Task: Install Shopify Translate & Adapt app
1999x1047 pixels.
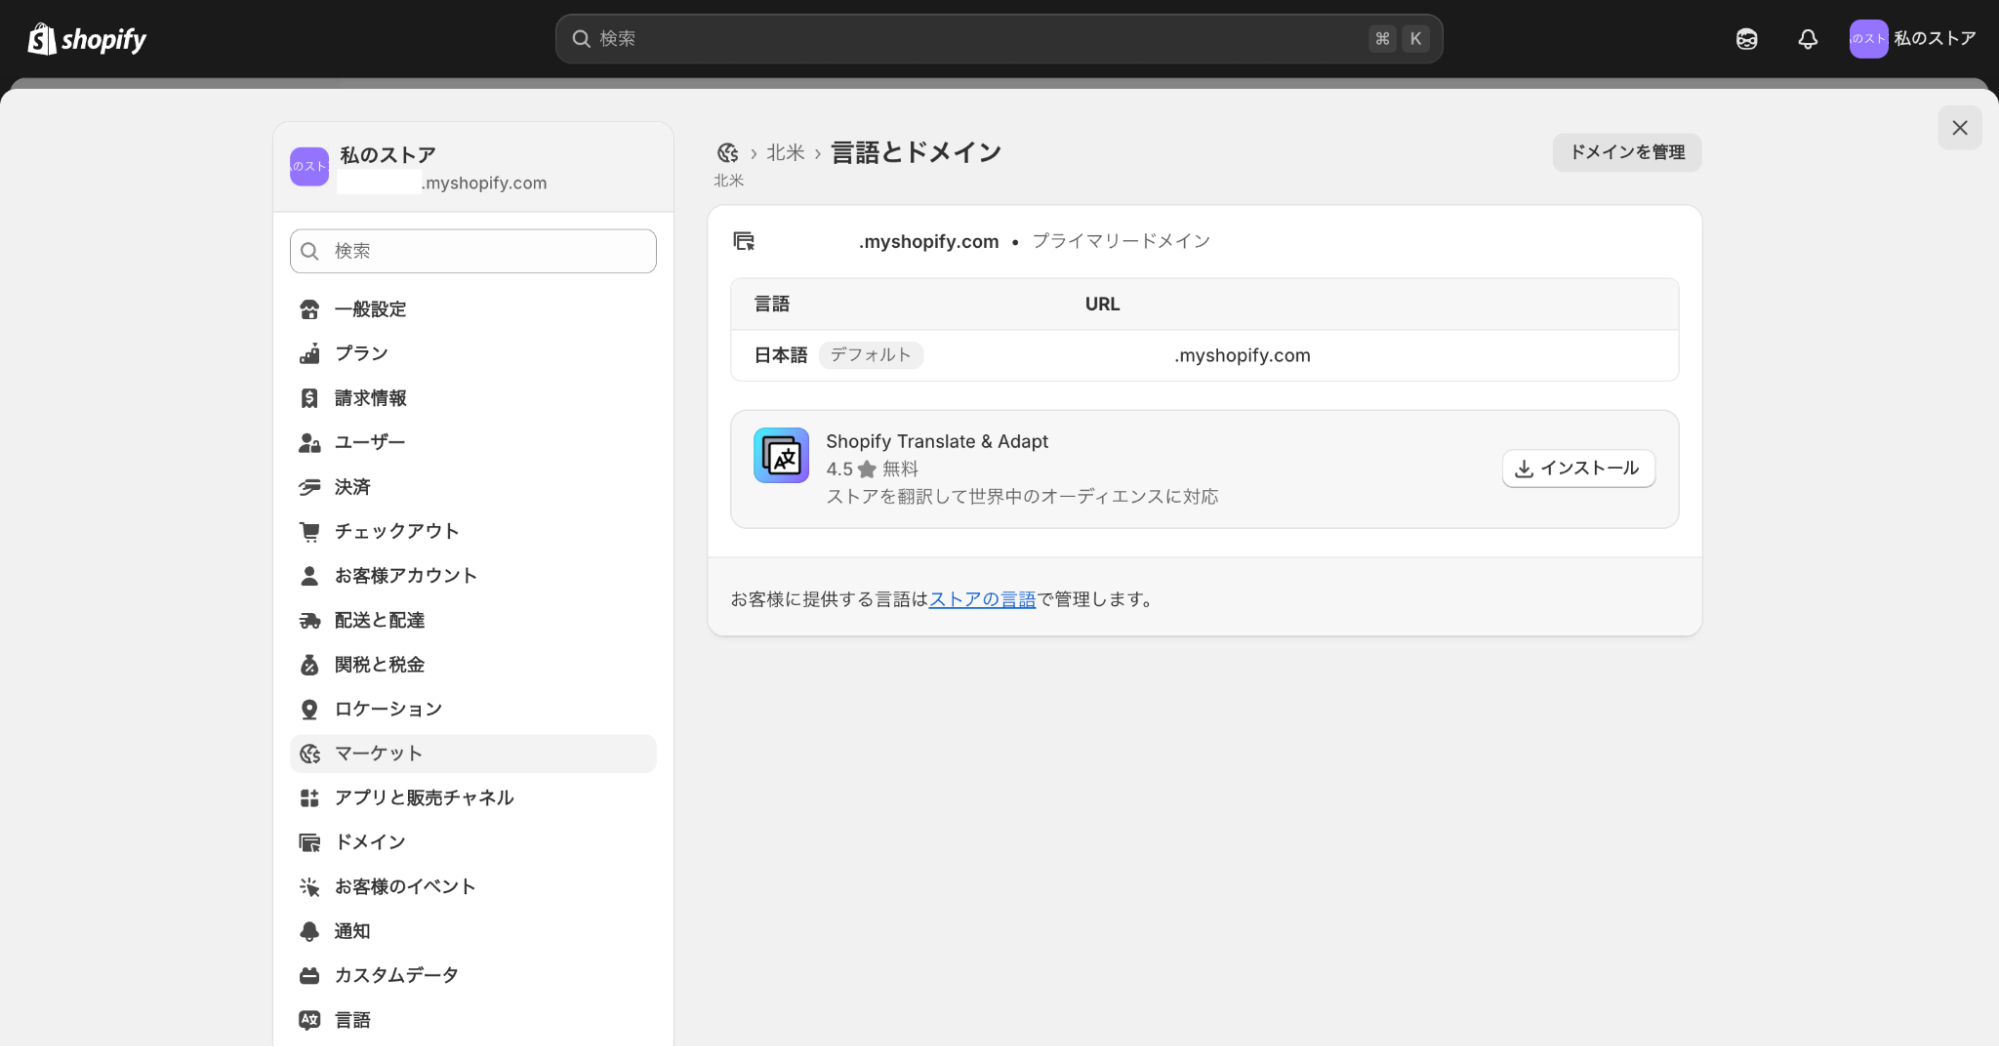Action: (1578, 468)
